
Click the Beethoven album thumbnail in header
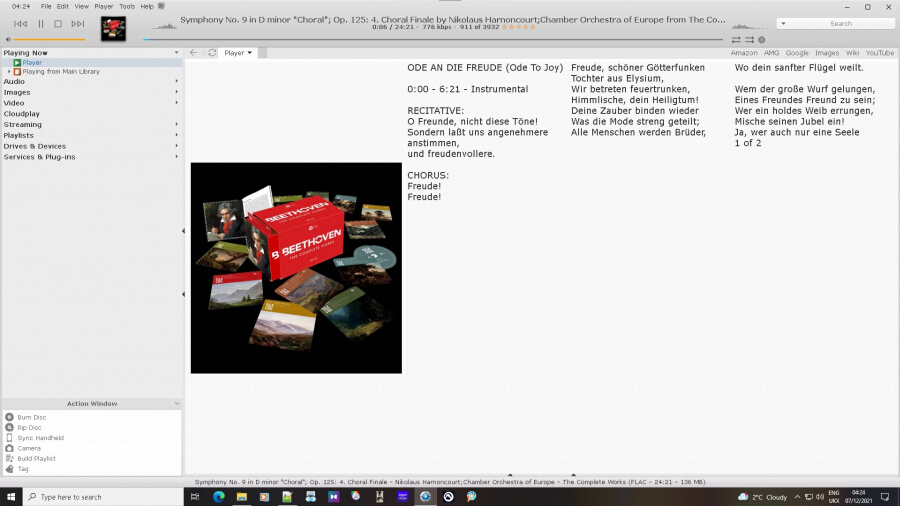(114, 29)
